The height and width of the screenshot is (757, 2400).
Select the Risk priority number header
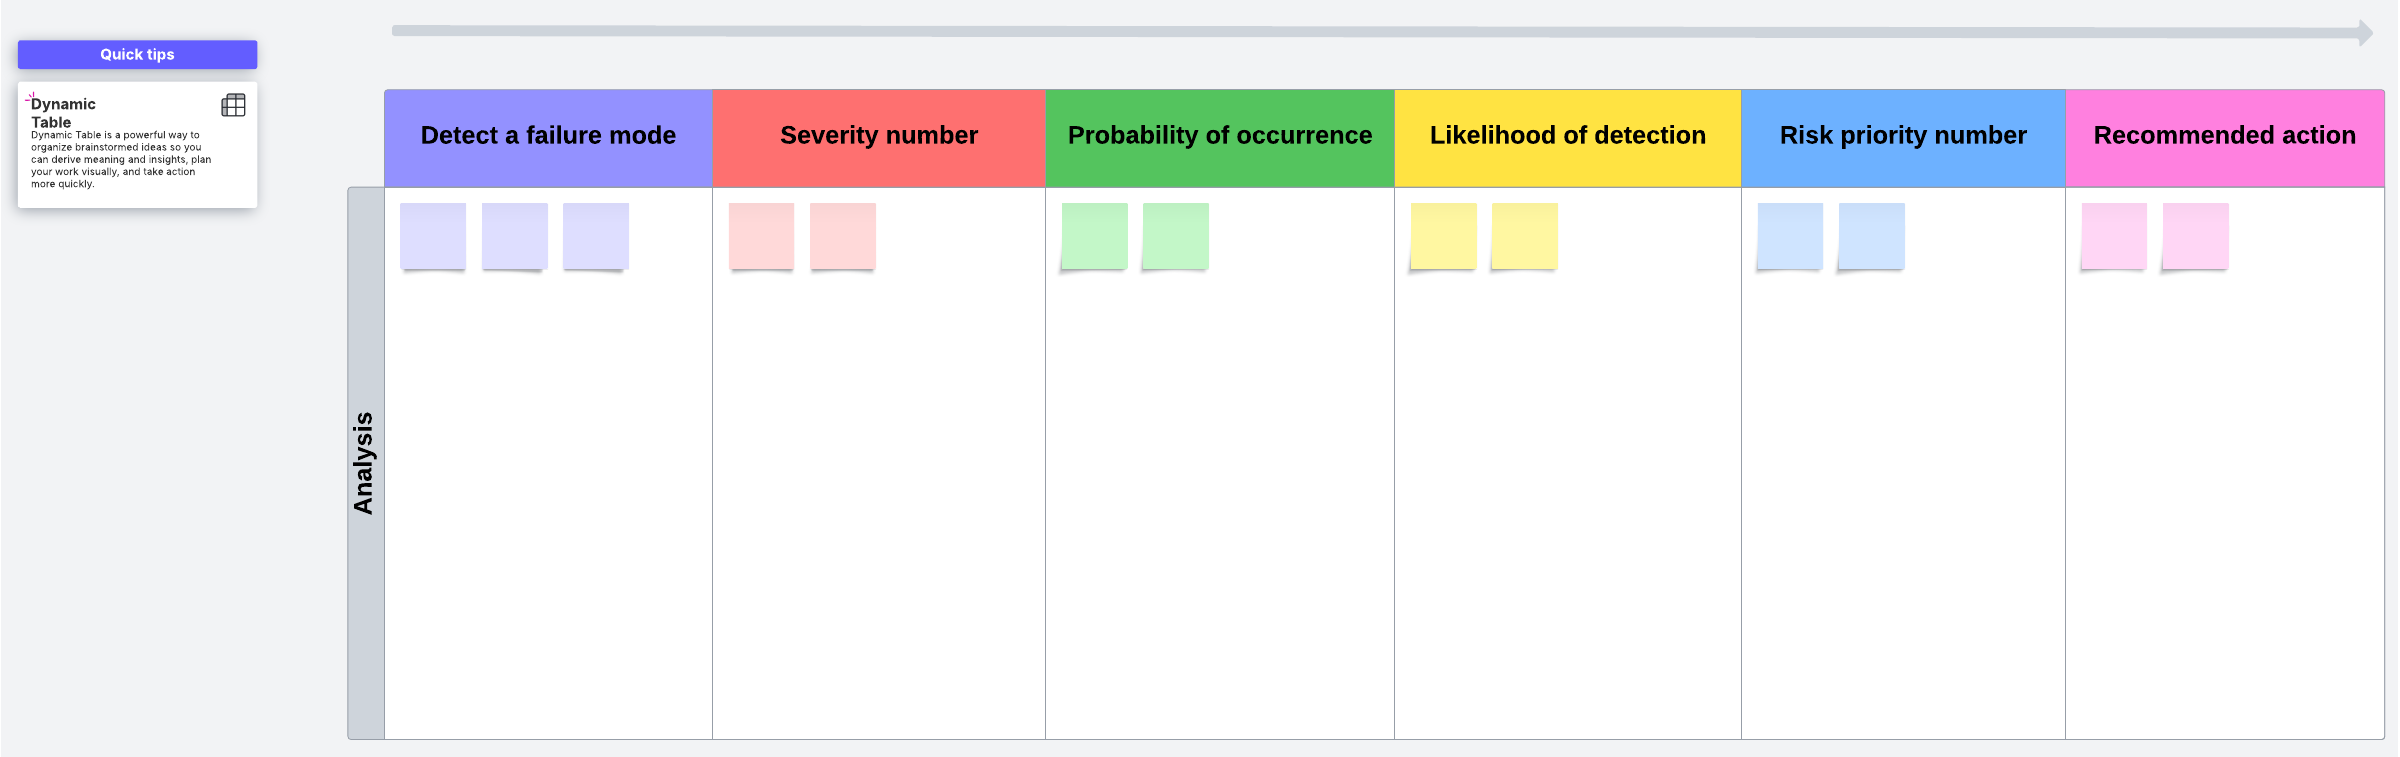[1902, 136]
